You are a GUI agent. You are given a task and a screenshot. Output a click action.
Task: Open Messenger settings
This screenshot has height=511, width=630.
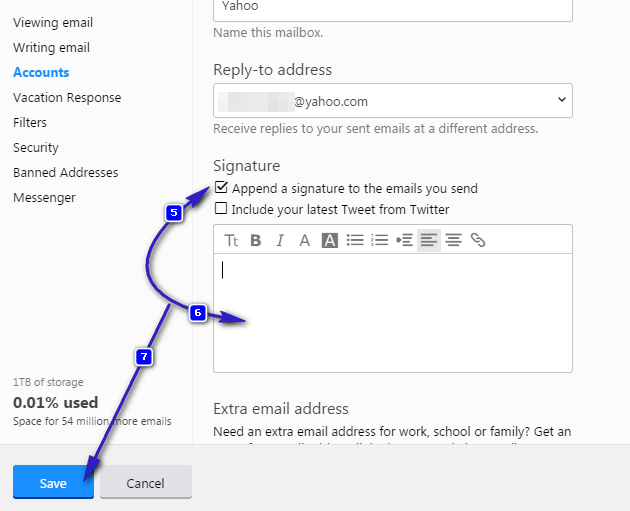44,198
